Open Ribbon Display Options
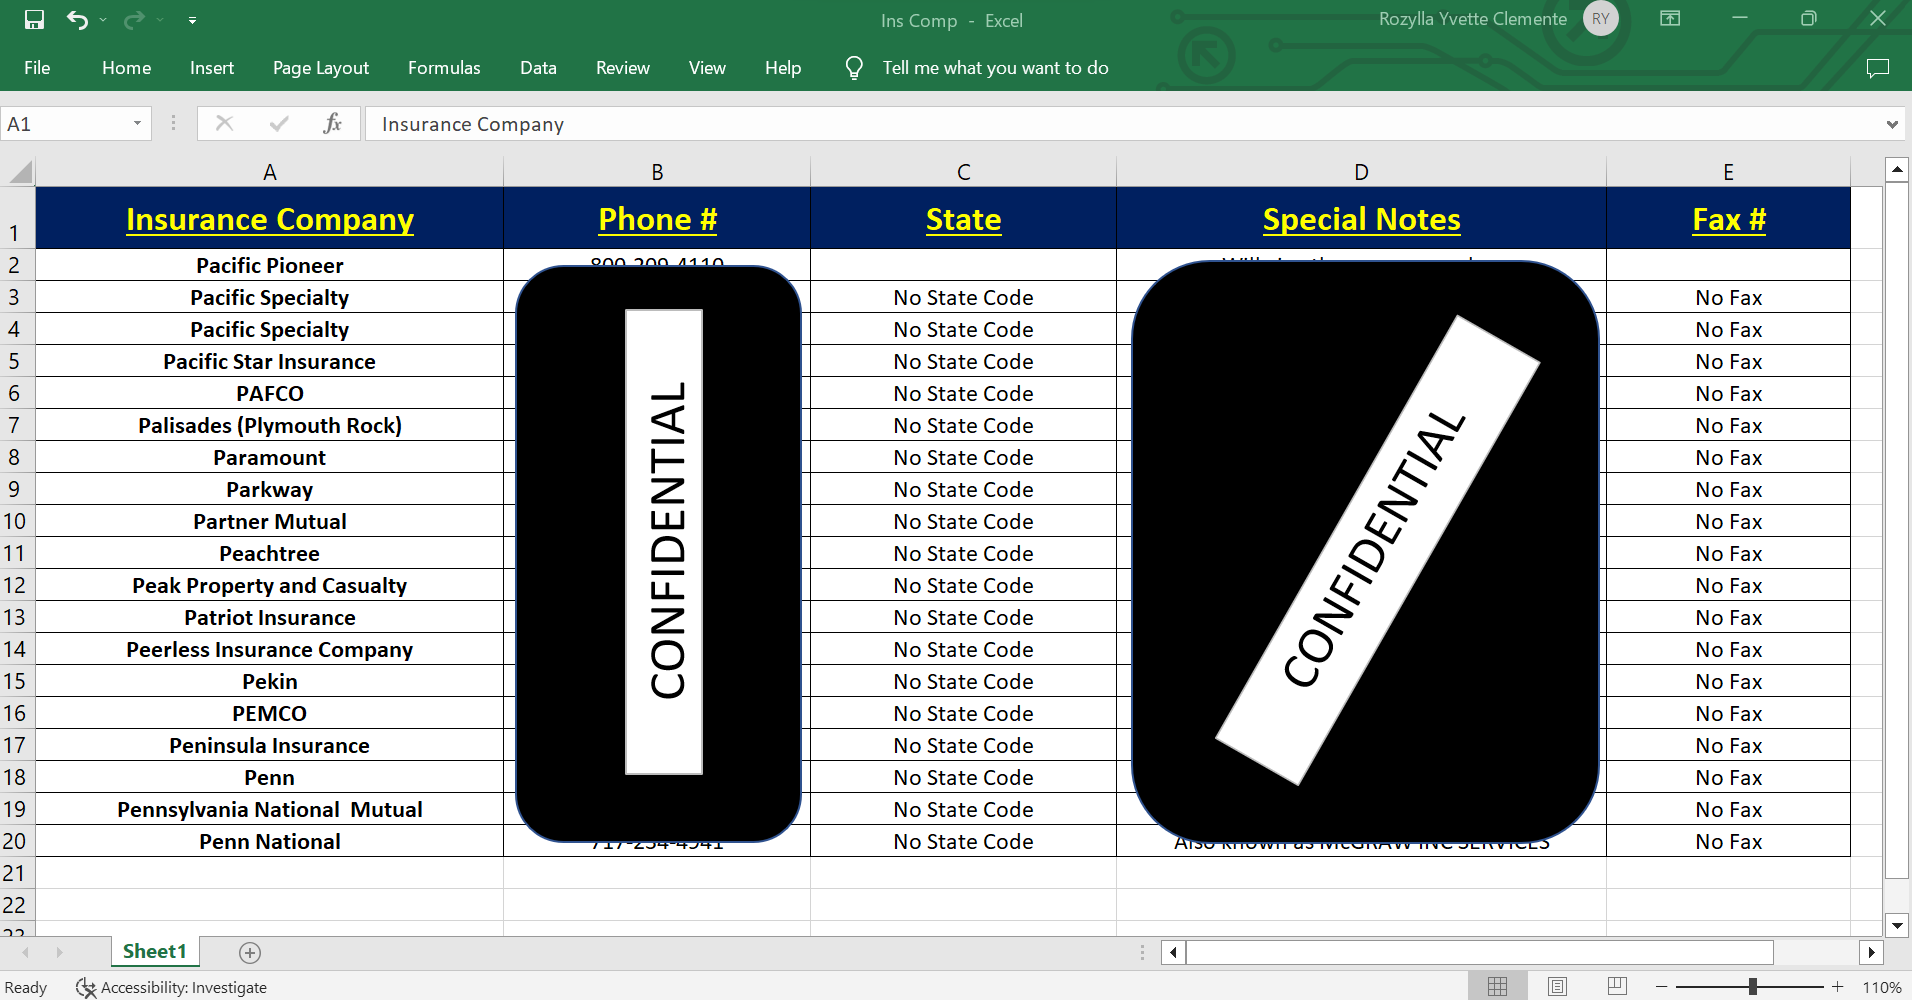This screenshot has height=1000, width=1912. [x=1670, y=19]
